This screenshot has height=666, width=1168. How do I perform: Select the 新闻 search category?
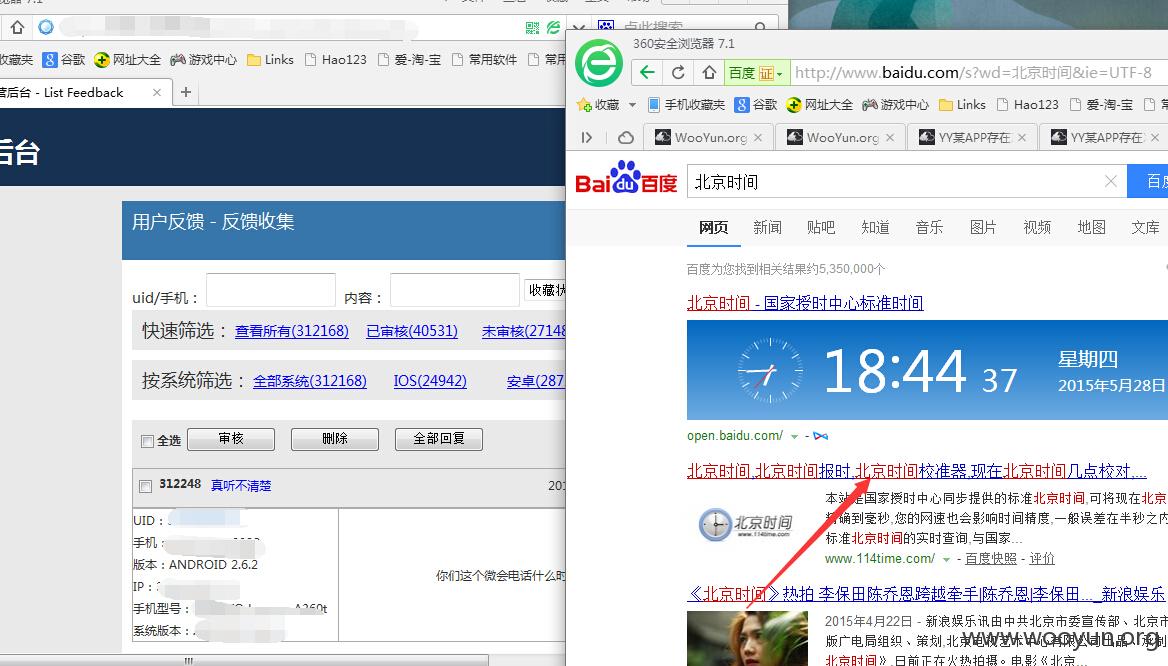[x=767, y=227]
